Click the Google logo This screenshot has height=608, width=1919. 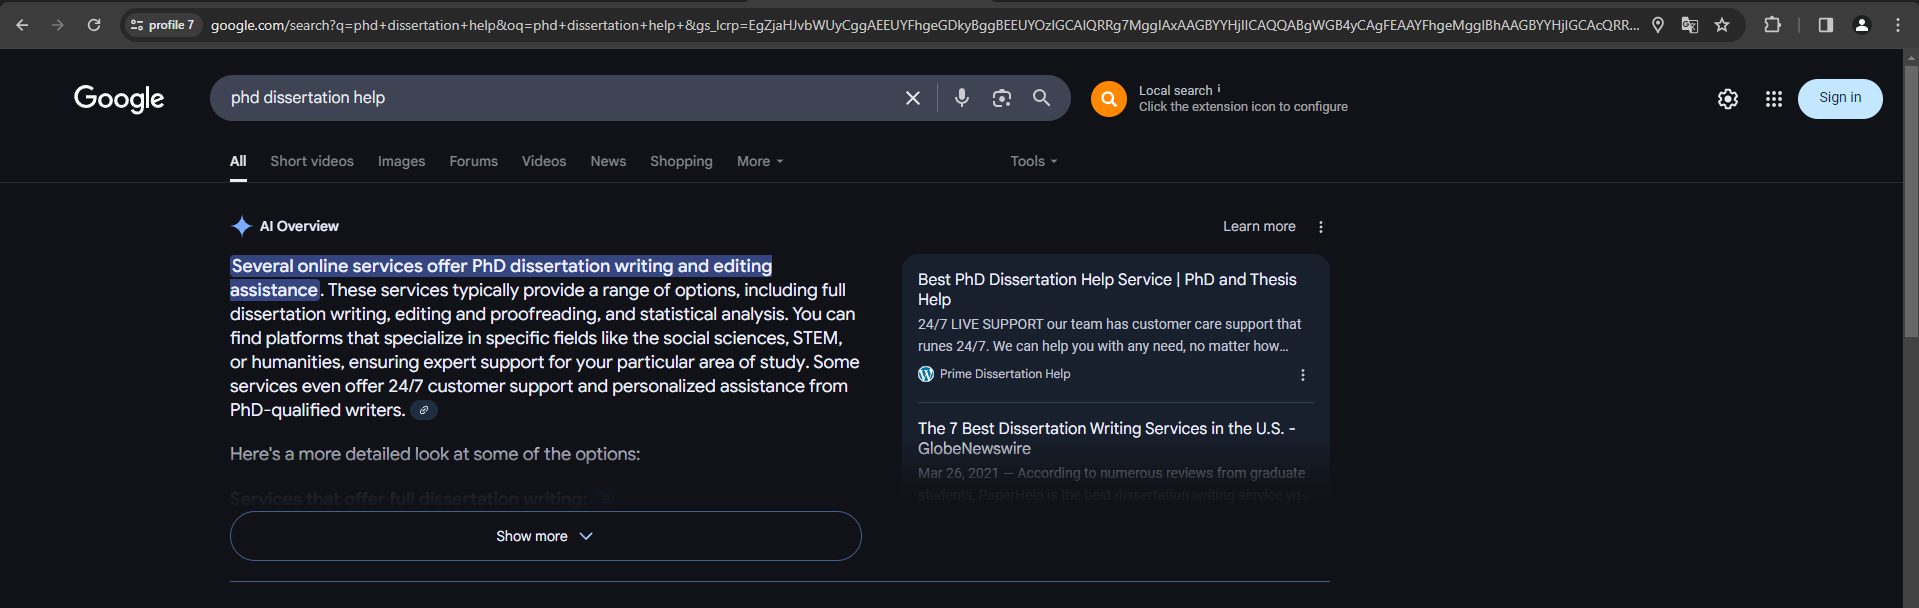119,98
